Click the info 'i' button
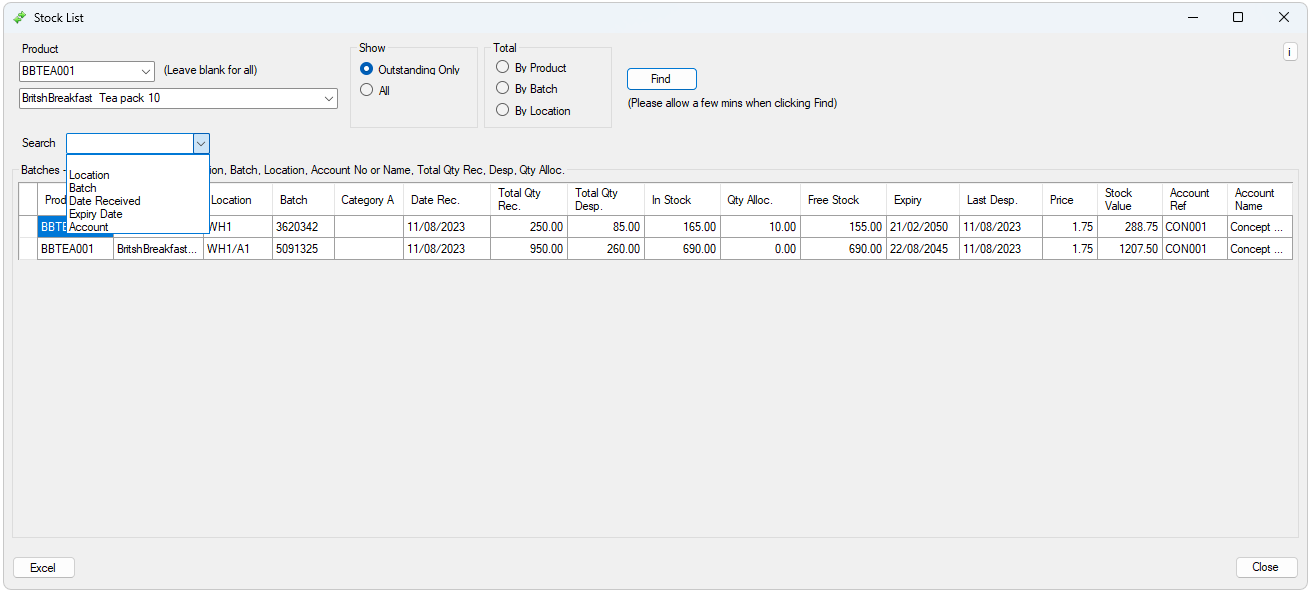Image resolution: width=1312 pixels, height=594 pixels. pos(1289,52)
